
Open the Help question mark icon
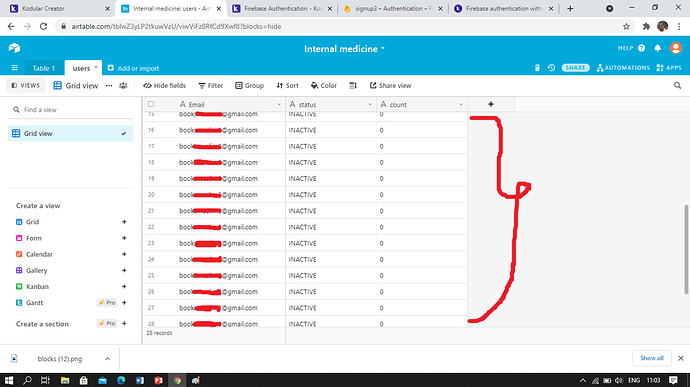tap(642, 48)
